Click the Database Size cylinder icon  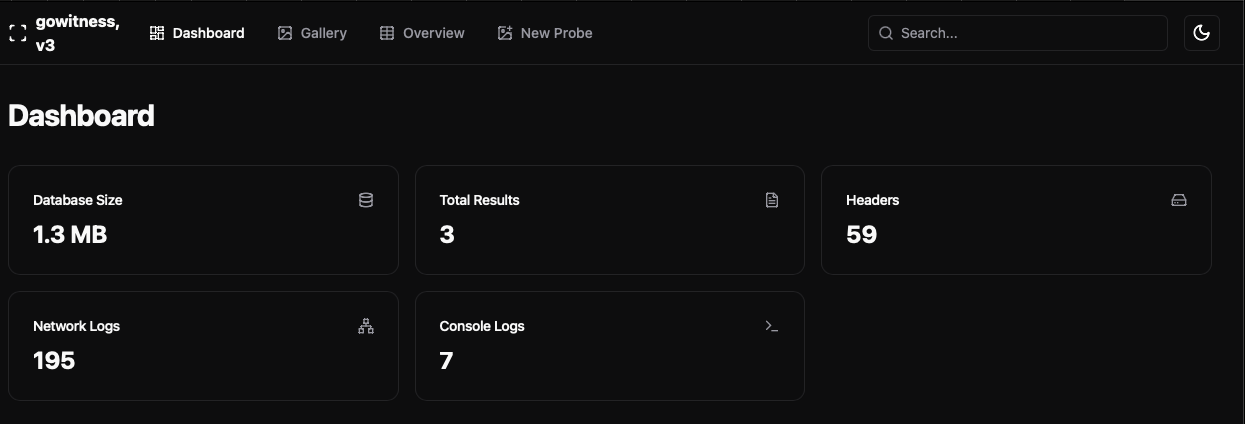pos(366,200)
